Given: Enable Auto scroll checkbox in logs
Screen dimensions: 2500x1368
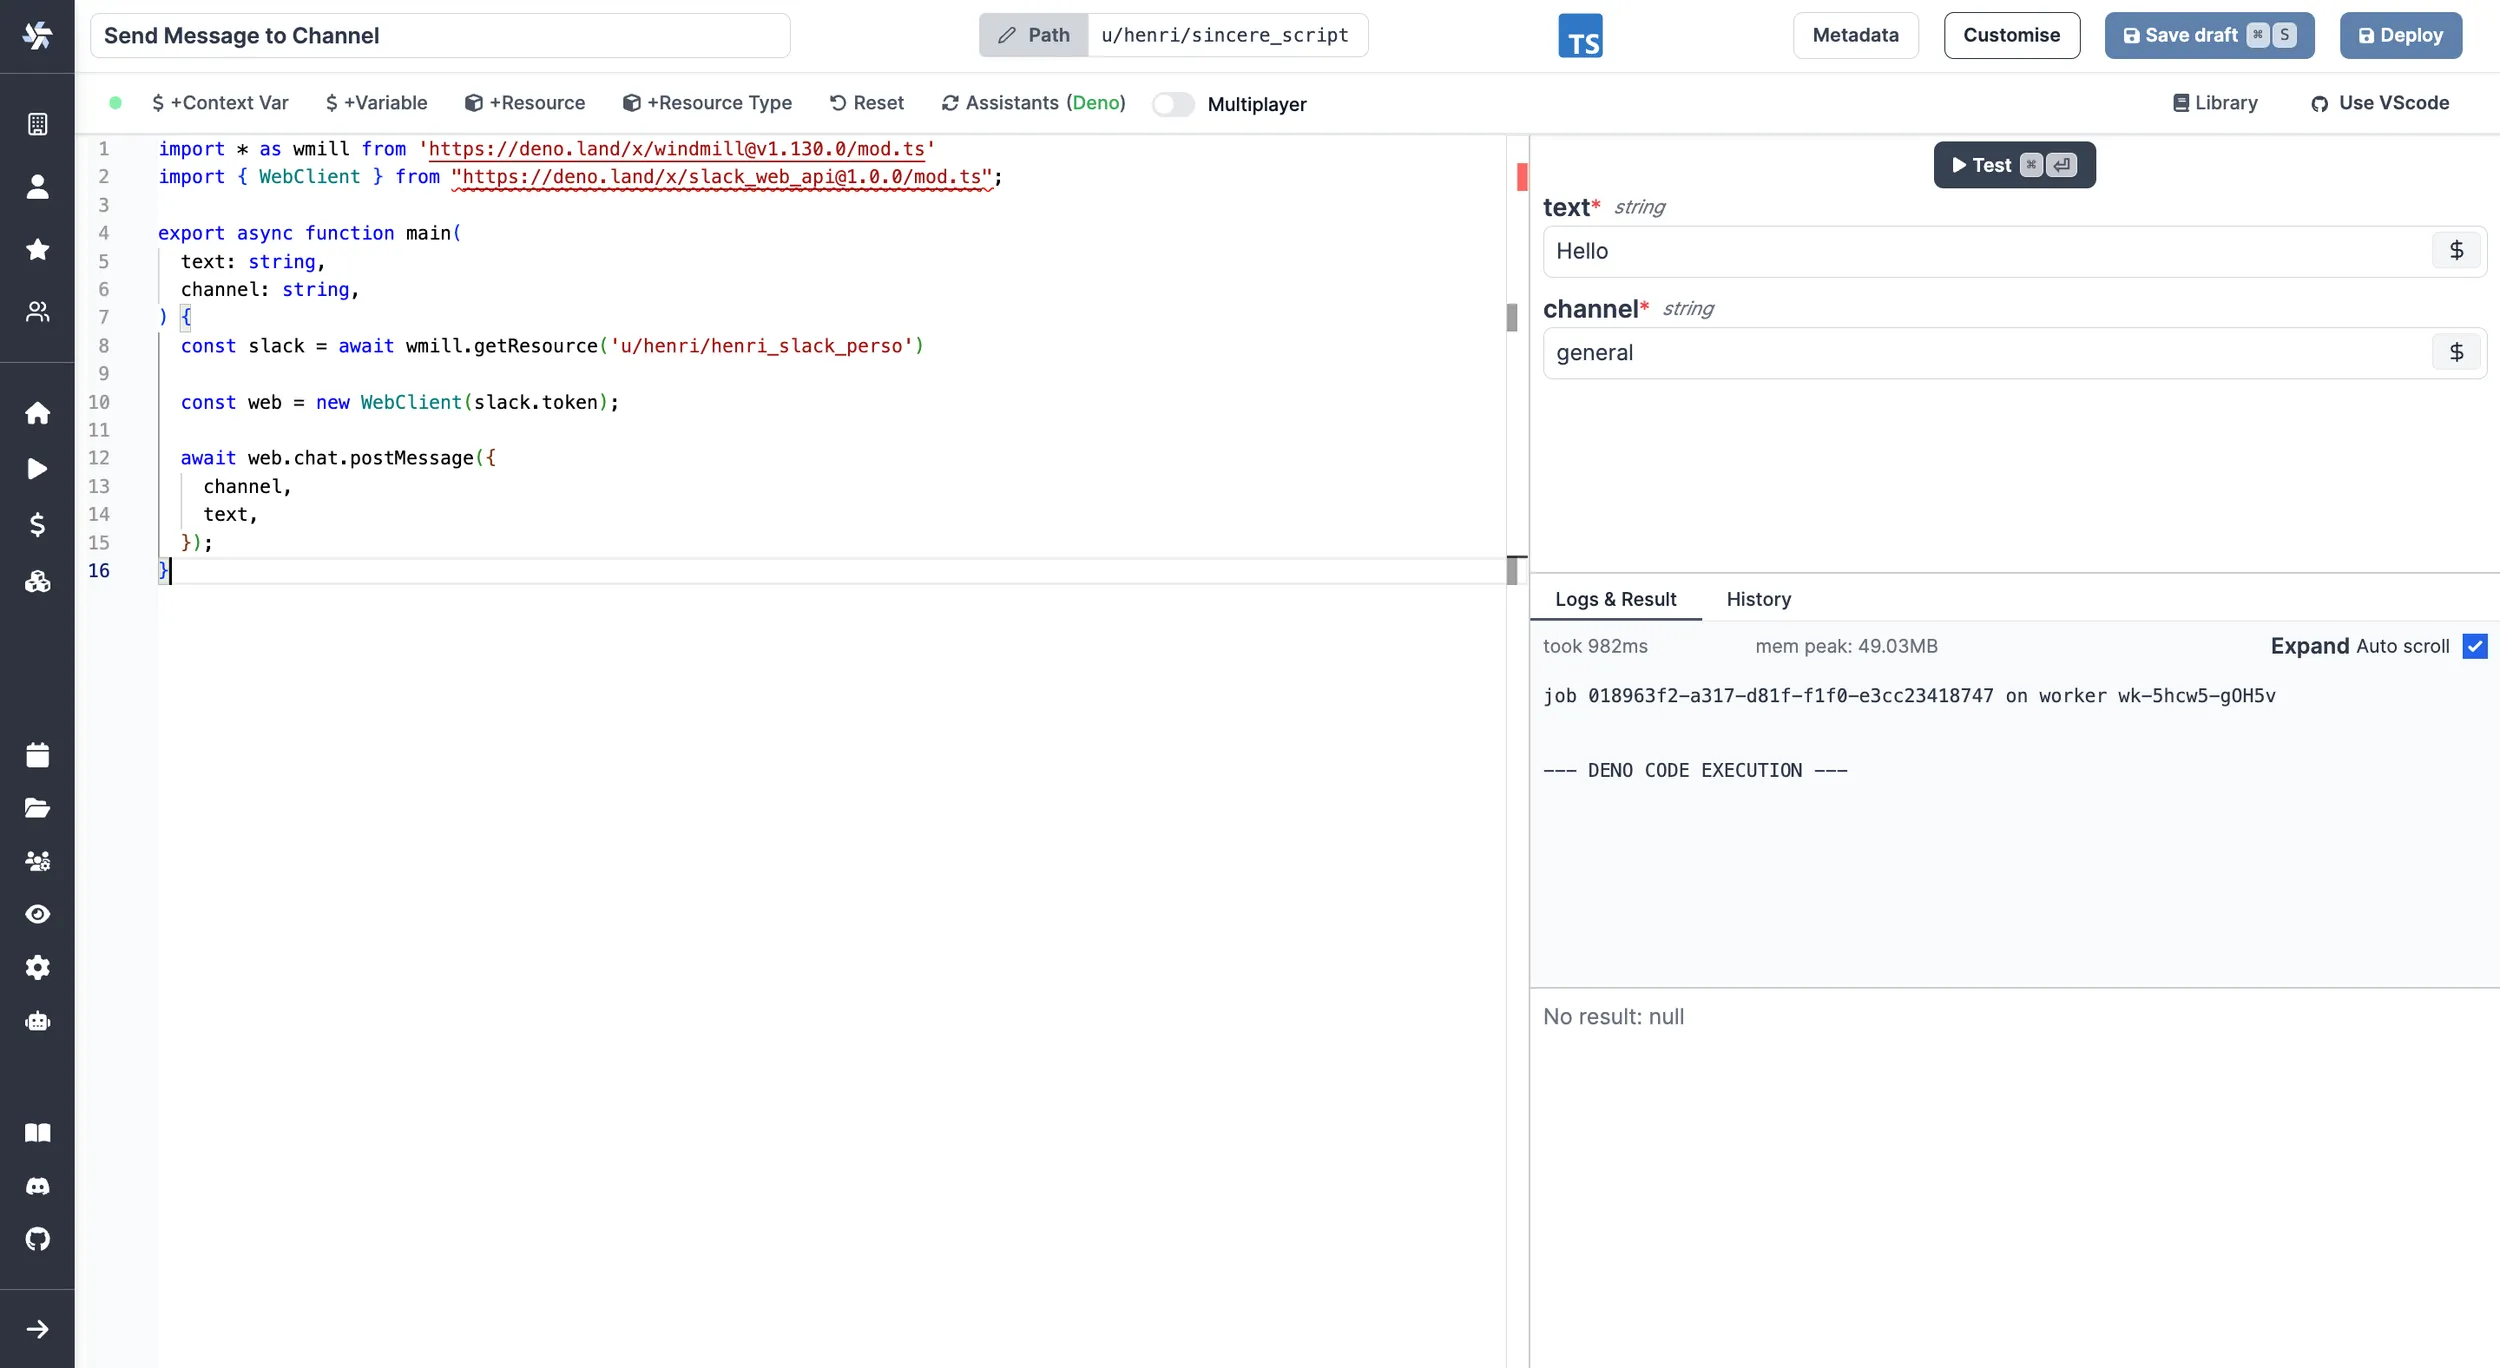Looking at the screenshot, I should click(2473, 645).
